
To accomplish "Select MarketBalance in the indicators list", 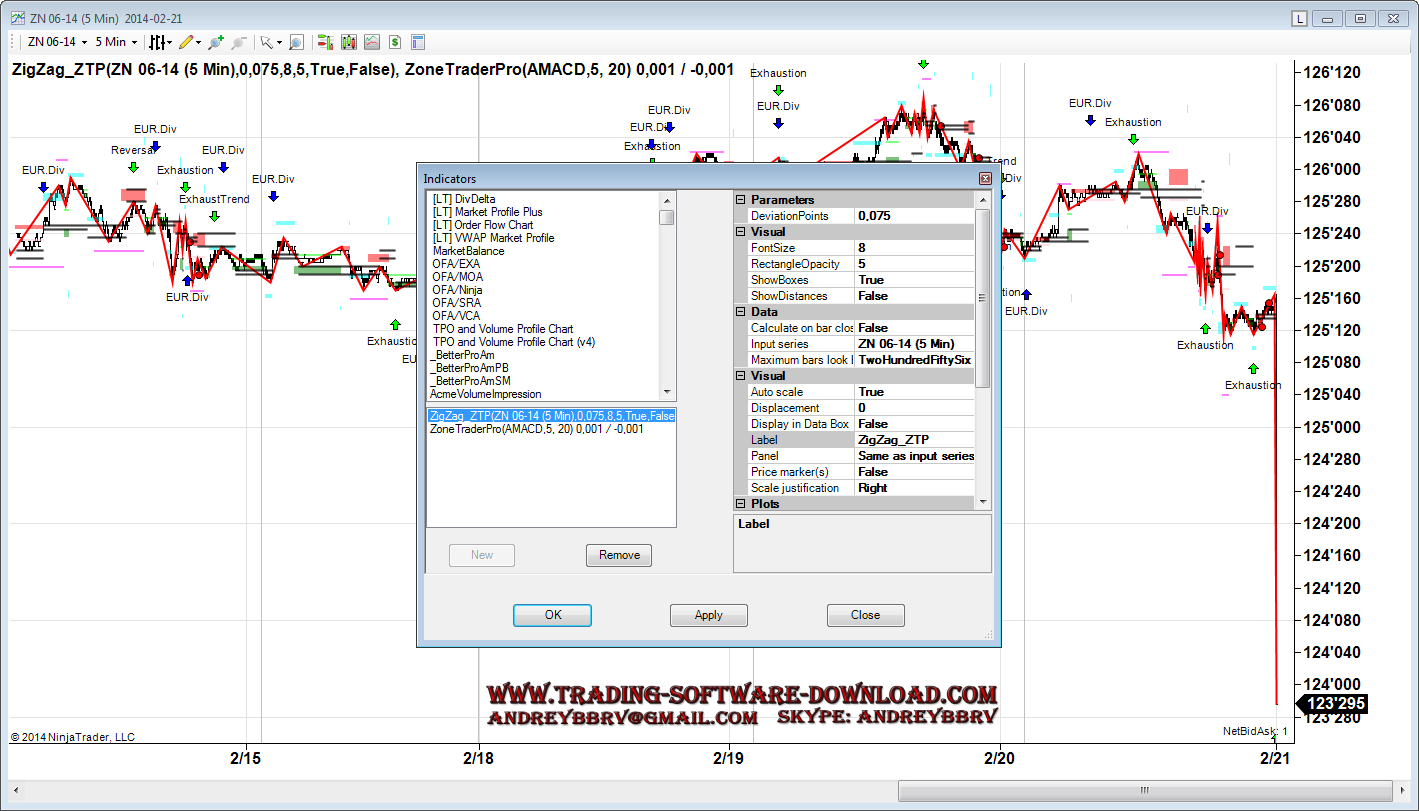I will 468,251.
